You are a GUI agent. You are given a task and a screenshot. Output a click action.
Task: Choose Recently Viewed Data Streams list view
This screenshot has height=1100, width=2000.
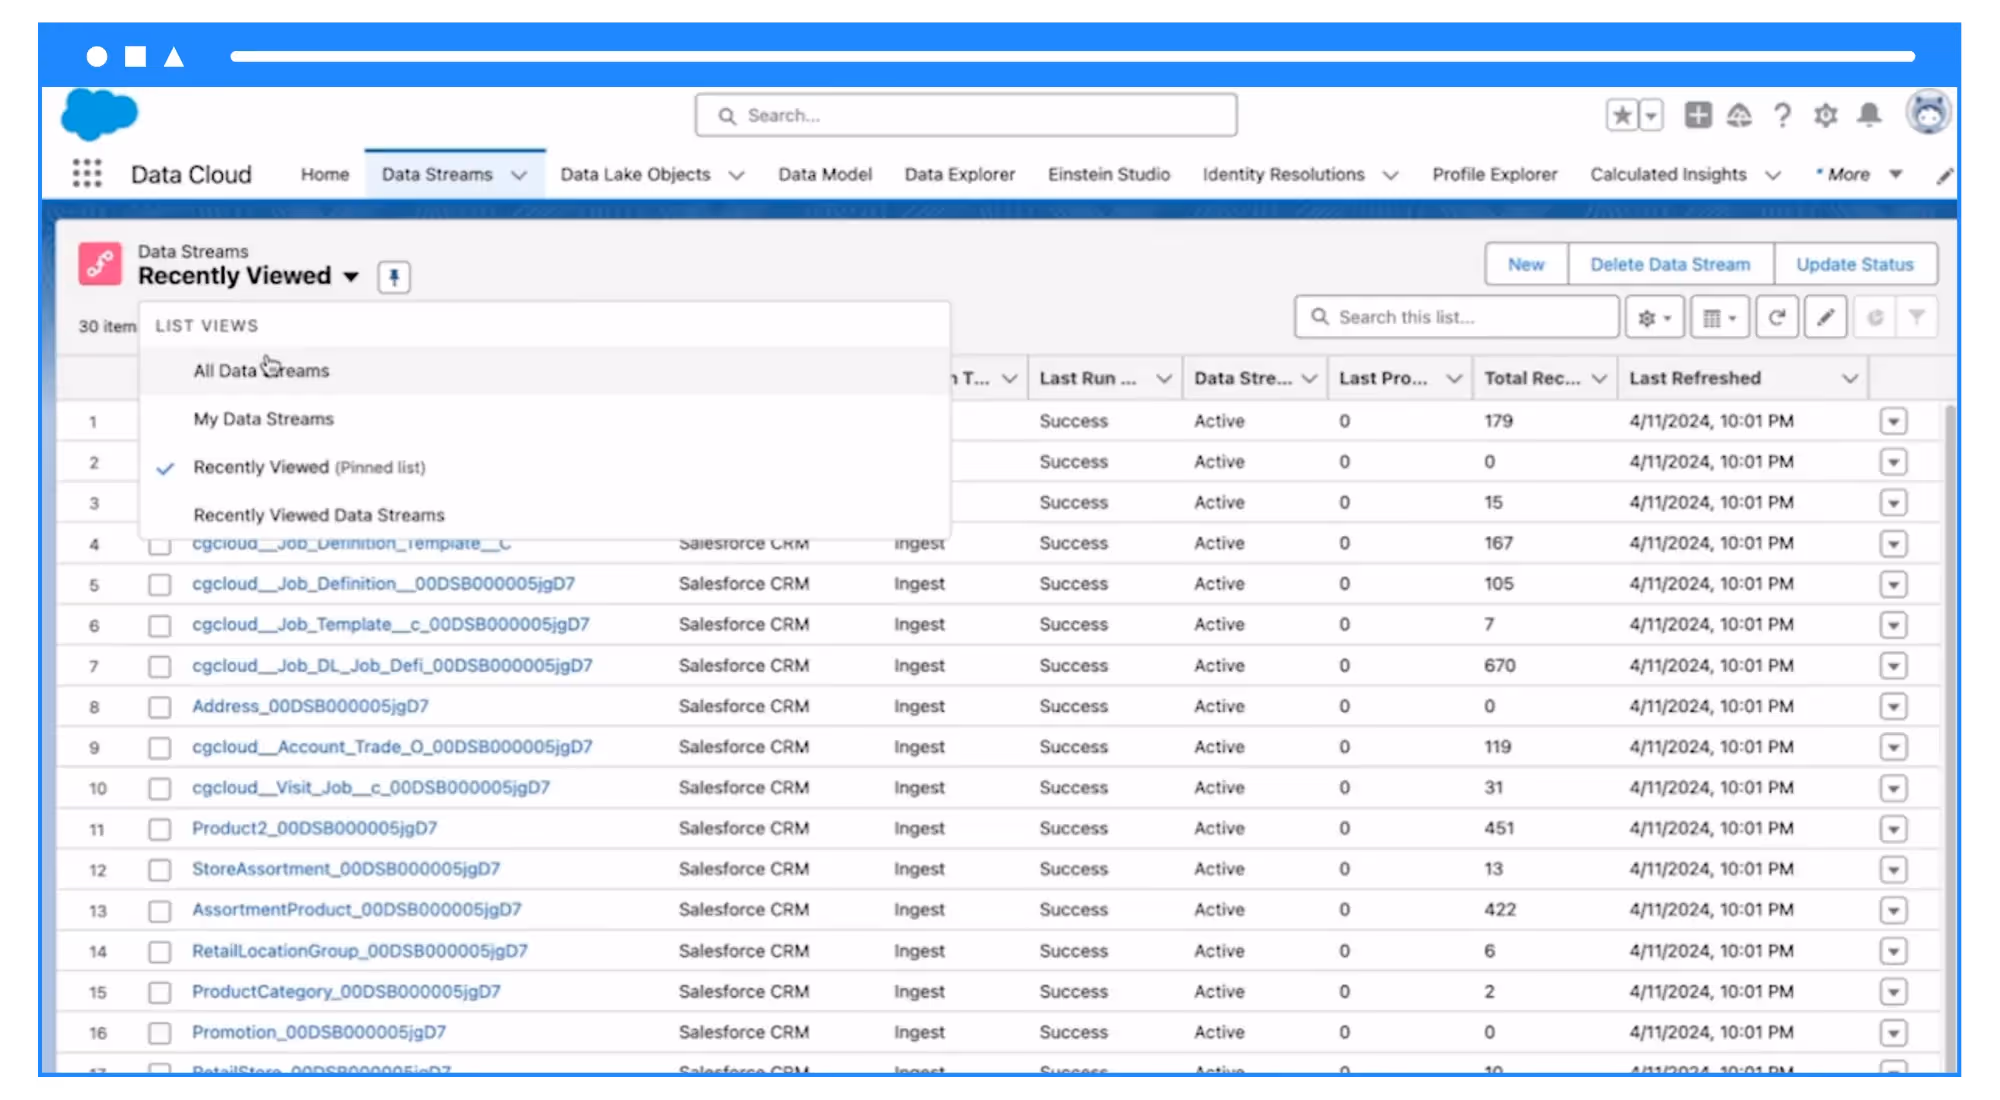coord(545,515)
